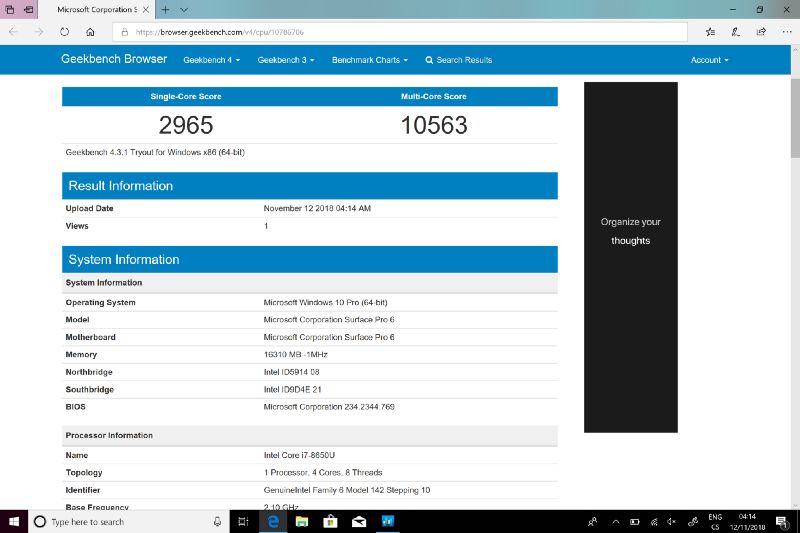The height and width of the screenshot is (533, 800).
Task: Expand the Benchmark Charts dropdown
Action: point(369,60)
